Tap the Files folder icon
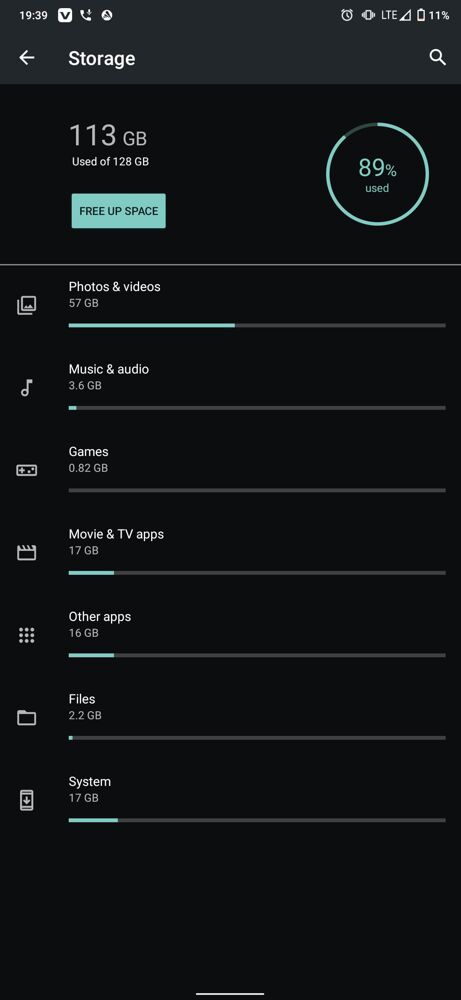This screenshot has height=1000, width=461. (x=26, y=717)
